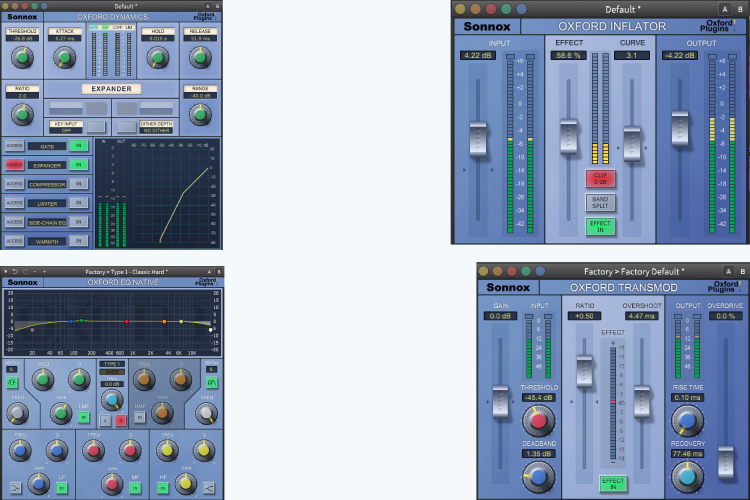
Task: Toggle Effect In button in Oxford Inflator
Action: pos(600,226)
